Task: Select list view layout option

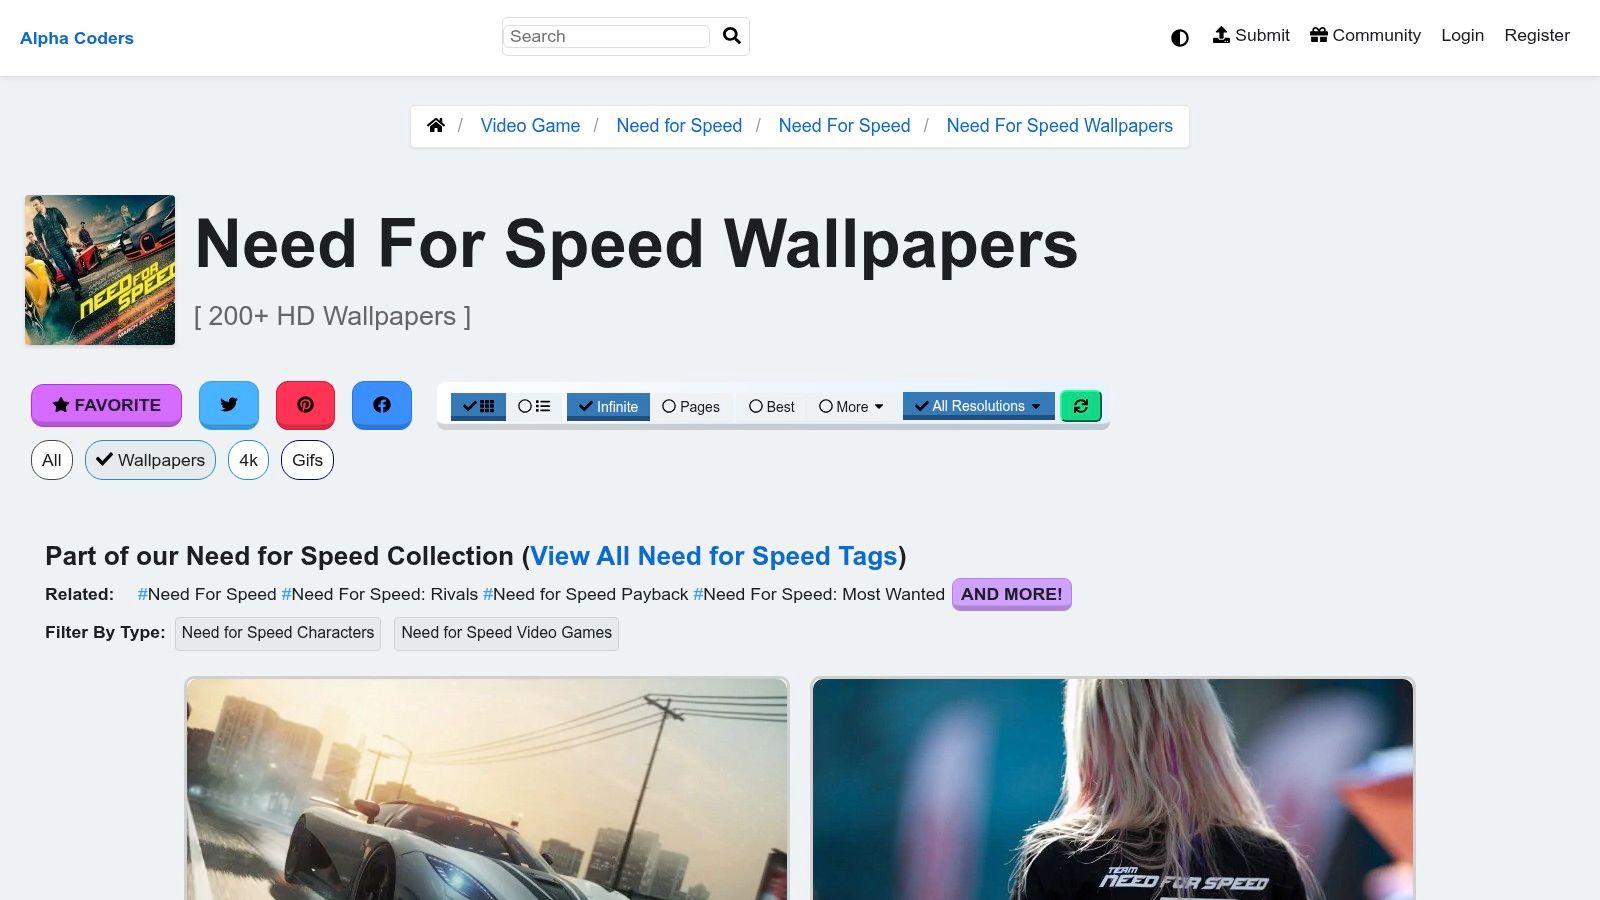Action: pyautogui.click(x=534, y=406)
